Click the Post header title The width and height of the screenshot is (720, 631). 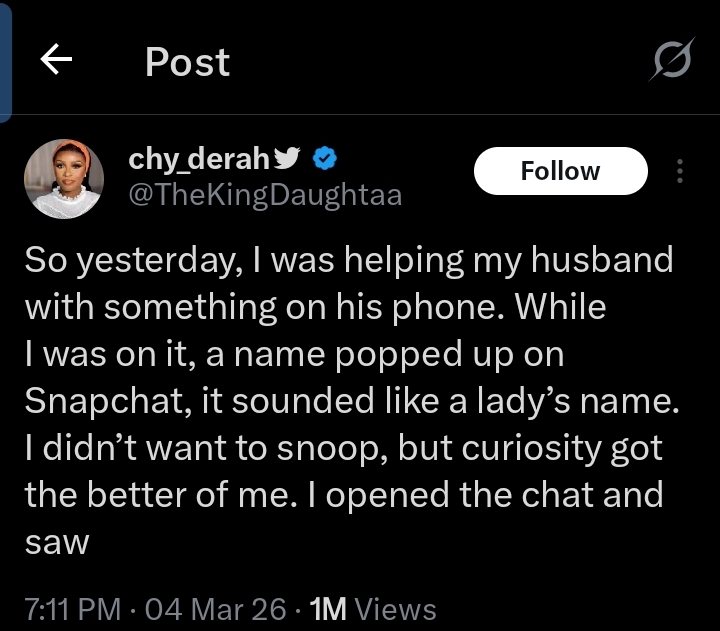coord(187,62)
